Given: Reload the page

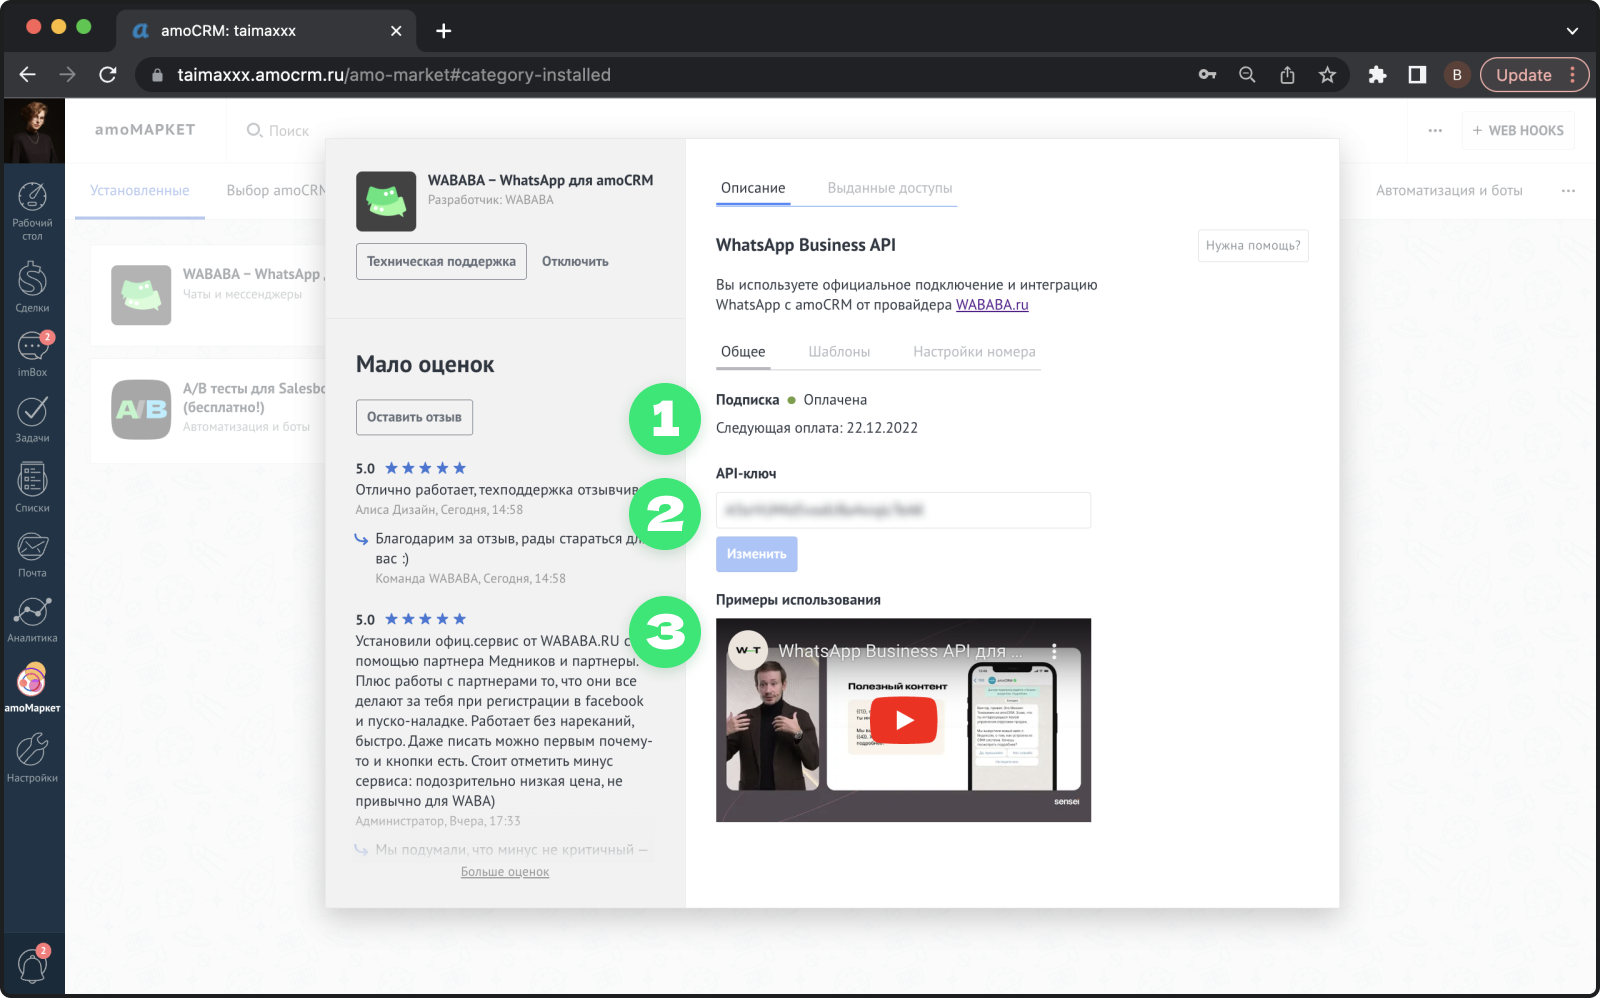Looking at the screenshot, I should coord(108,75).
